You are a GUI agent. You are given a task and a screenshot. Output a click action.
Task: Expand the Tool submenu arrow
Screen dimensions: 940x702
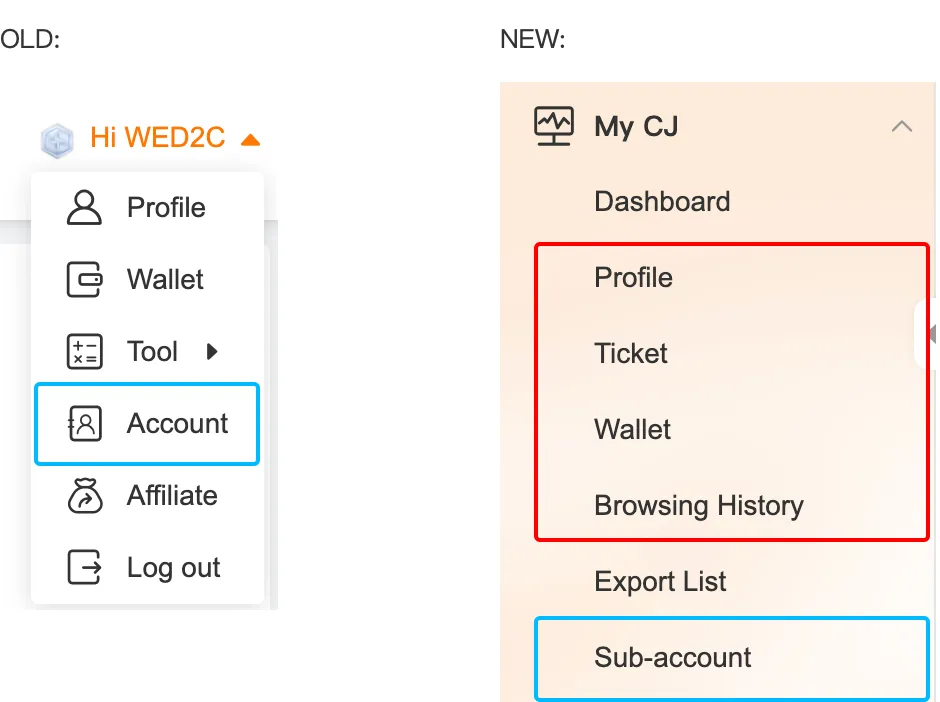tap(211, 351)
